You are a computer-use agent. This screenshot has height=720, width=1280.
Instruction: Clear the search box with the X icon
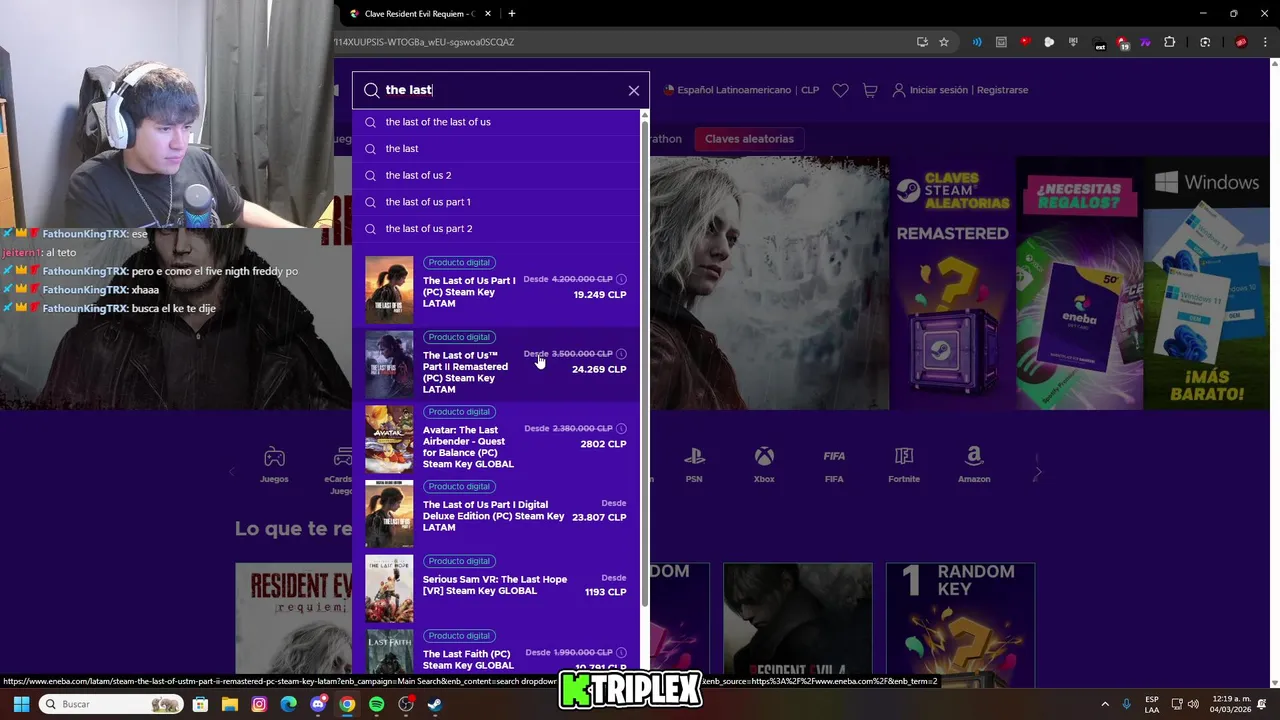[x=633, y=90]
